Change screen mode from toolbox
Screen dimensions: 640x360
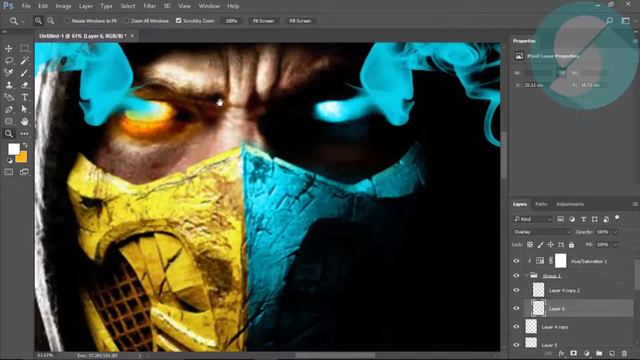[x=24, y=172]
